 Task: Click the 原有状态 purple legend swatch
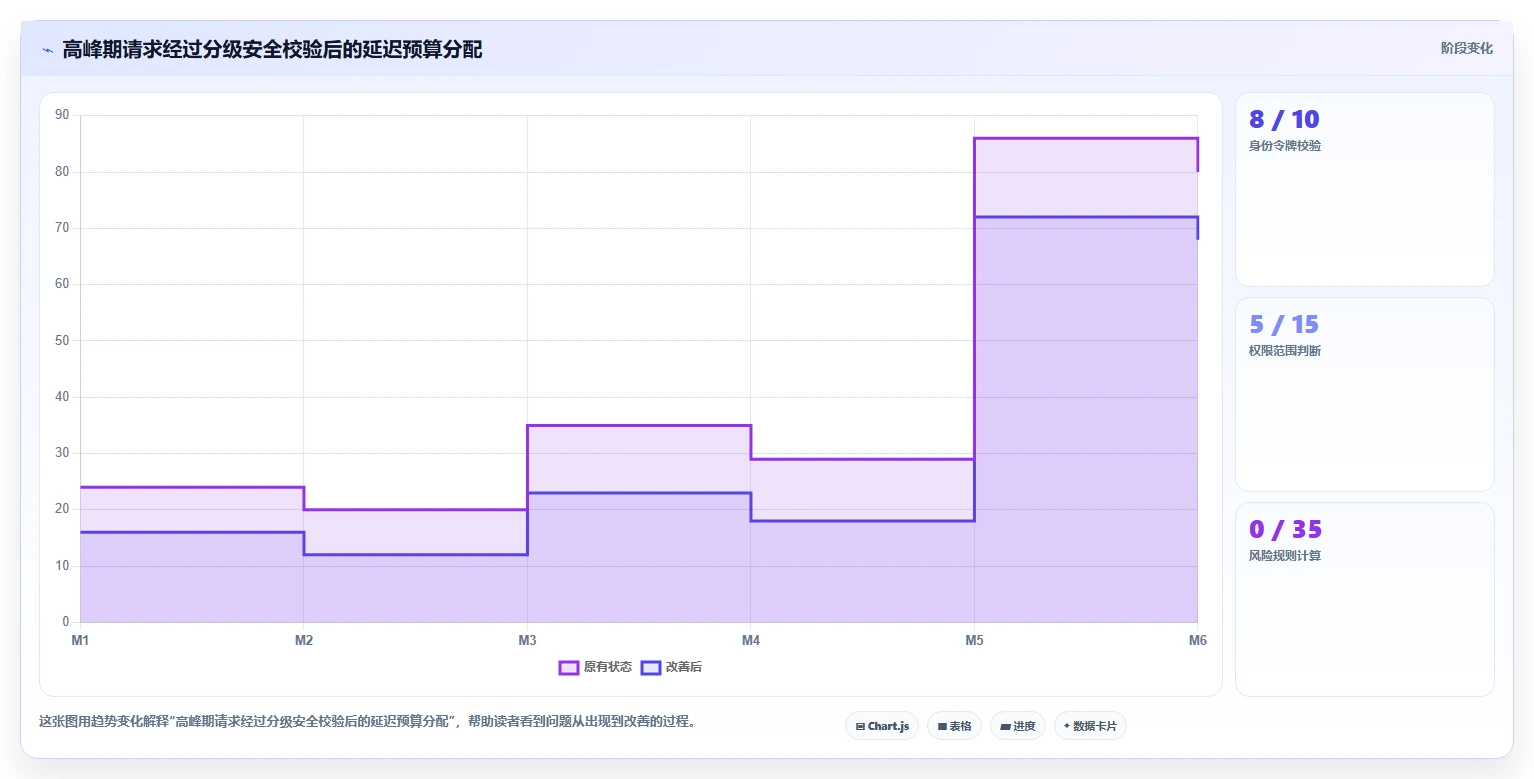(x=569, y=667)
